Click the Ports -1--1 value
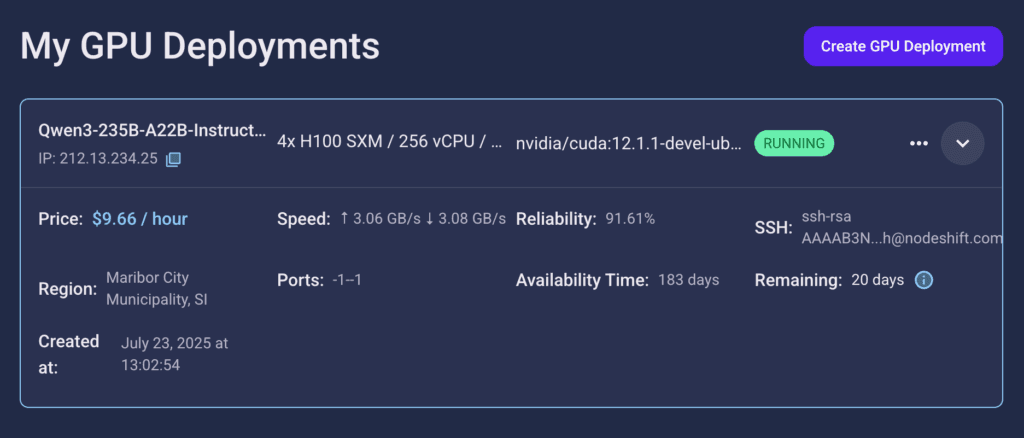 [347, 280]
